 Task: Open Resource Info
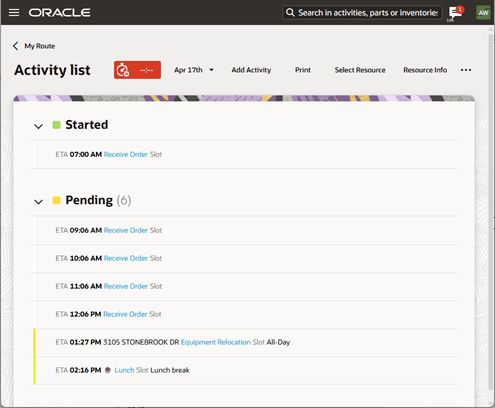[x=425, y=70]
